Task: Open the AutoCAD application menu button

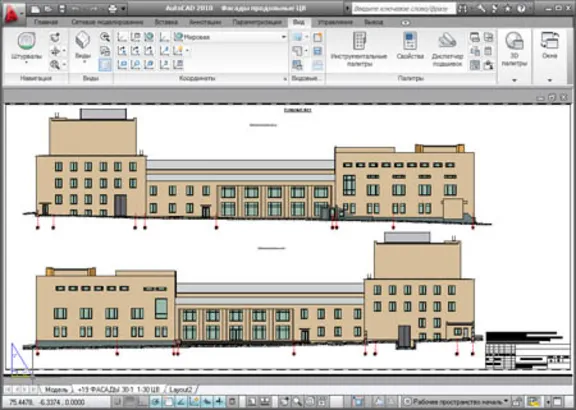Action: click(12, 12)
